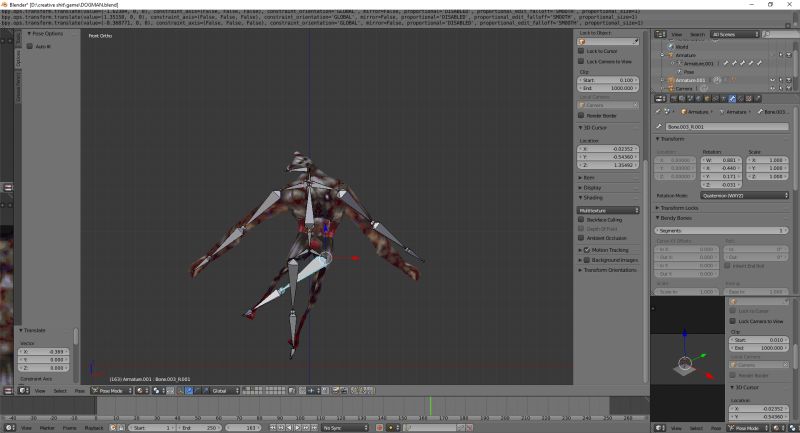The image size is (800, 433).
Task: Click the editor type icon in timeline header
Action: [x=7, y=427]
